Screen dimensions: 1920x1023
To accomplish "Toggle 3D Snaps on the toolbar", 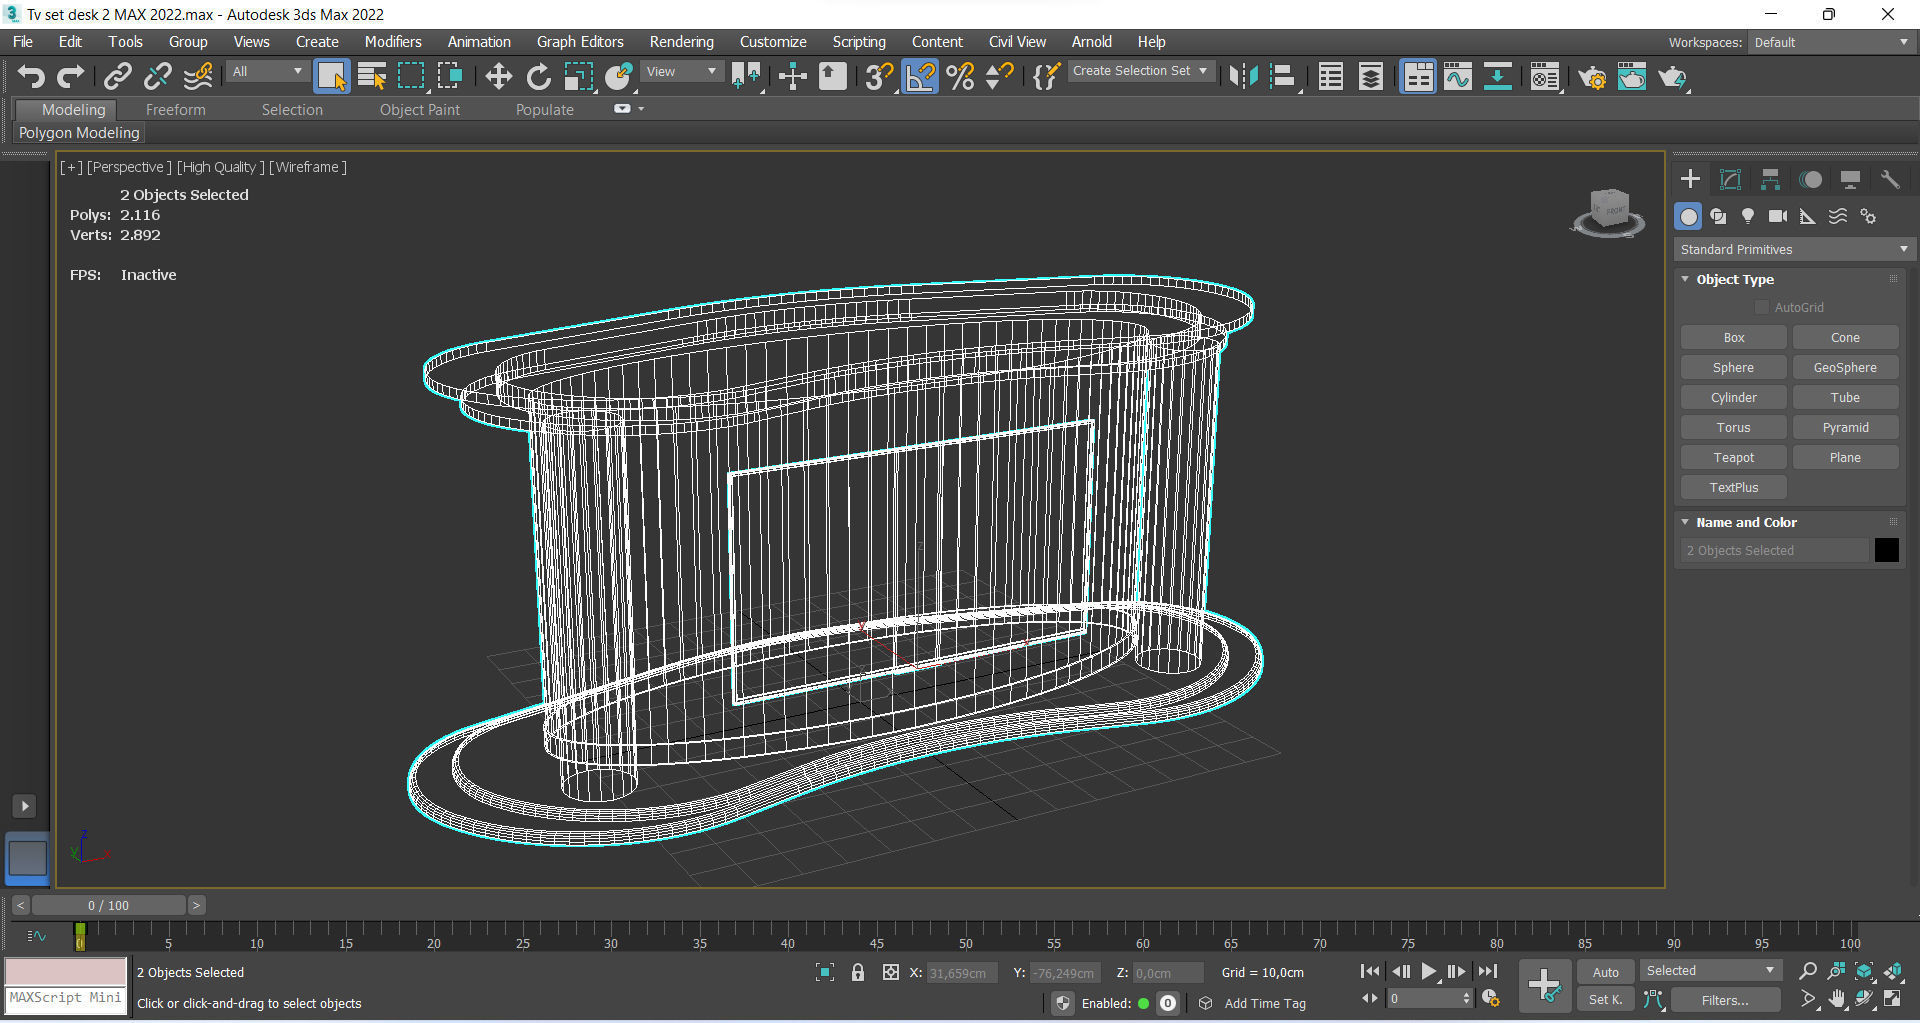I will [x=879, y=77].
